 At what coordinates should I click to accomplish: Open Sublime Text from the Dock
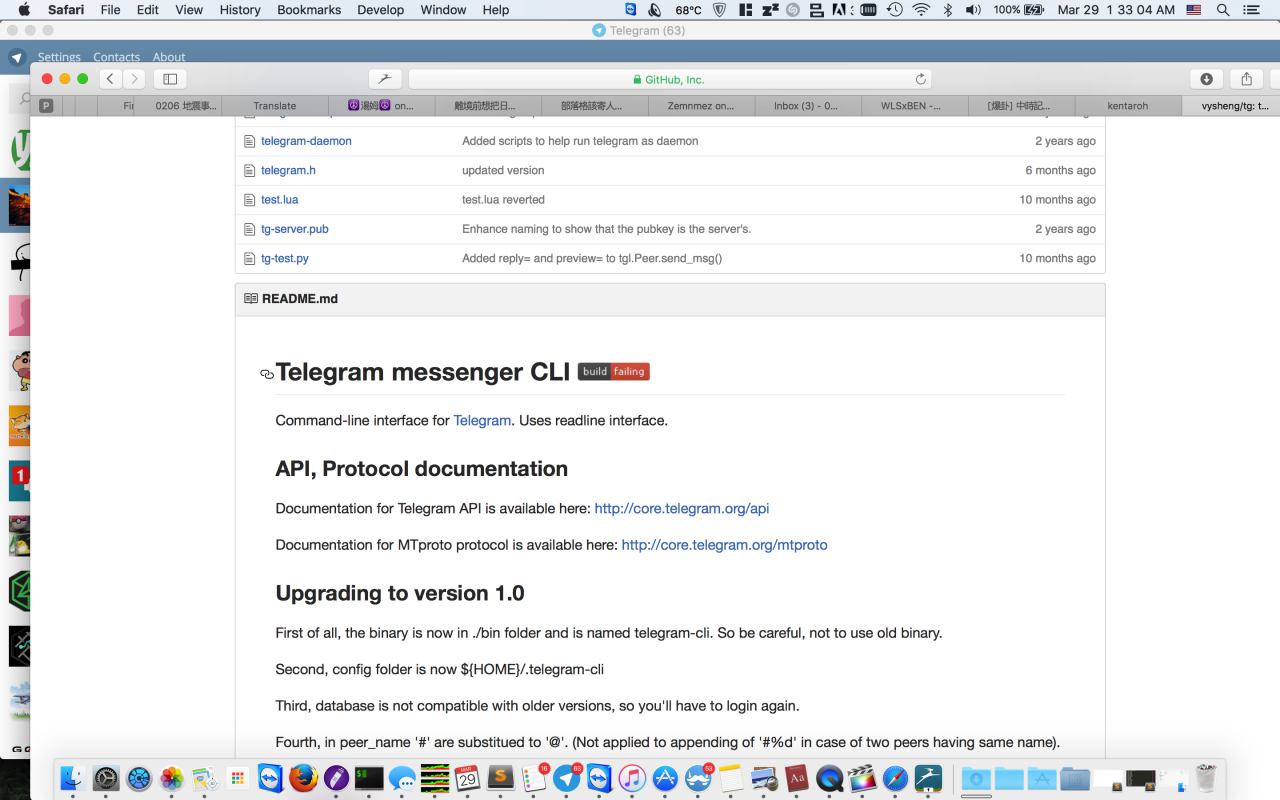point(500,778)
